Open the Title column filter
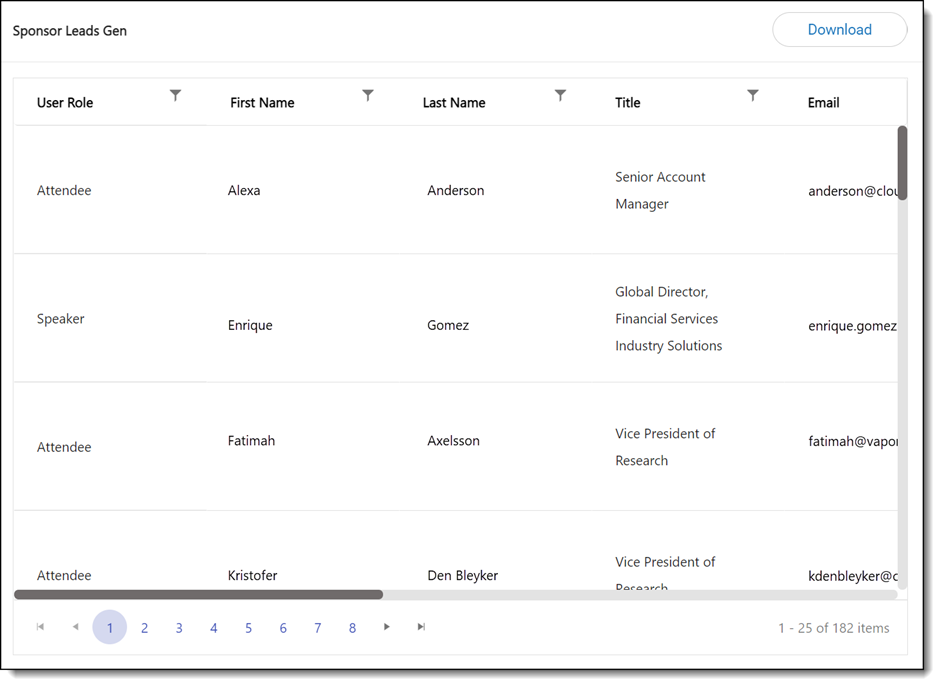 753,96
